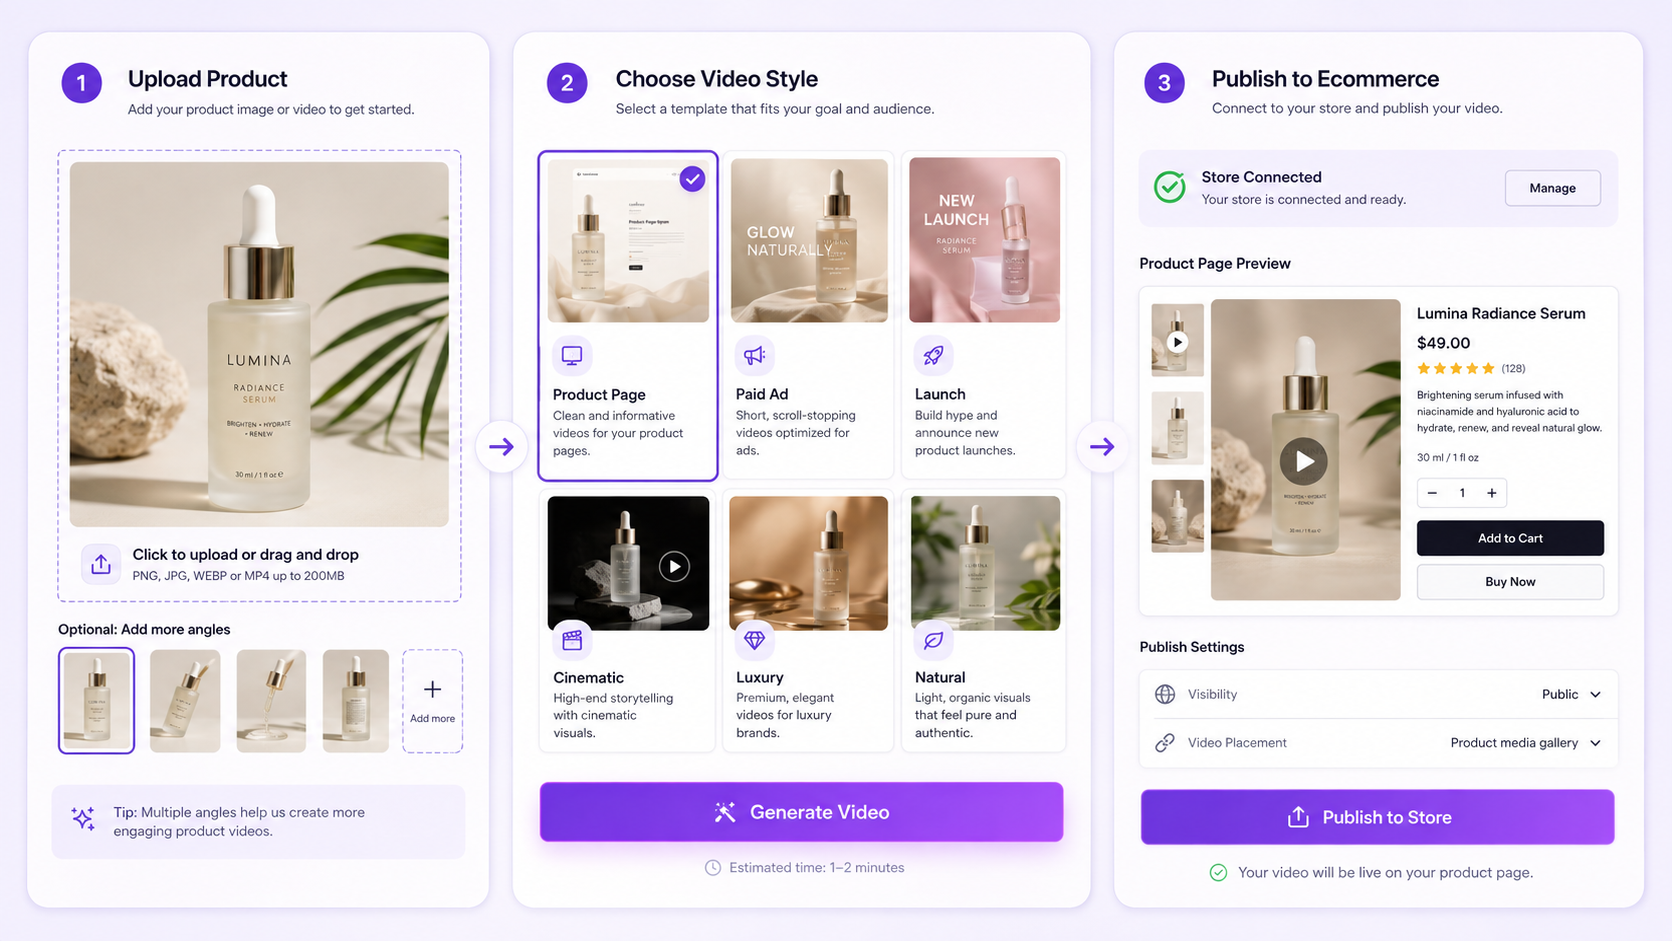The width and height of the screenshot is (1672, 941).
Task: Play the Cinematic template preview
Action: 674,566
